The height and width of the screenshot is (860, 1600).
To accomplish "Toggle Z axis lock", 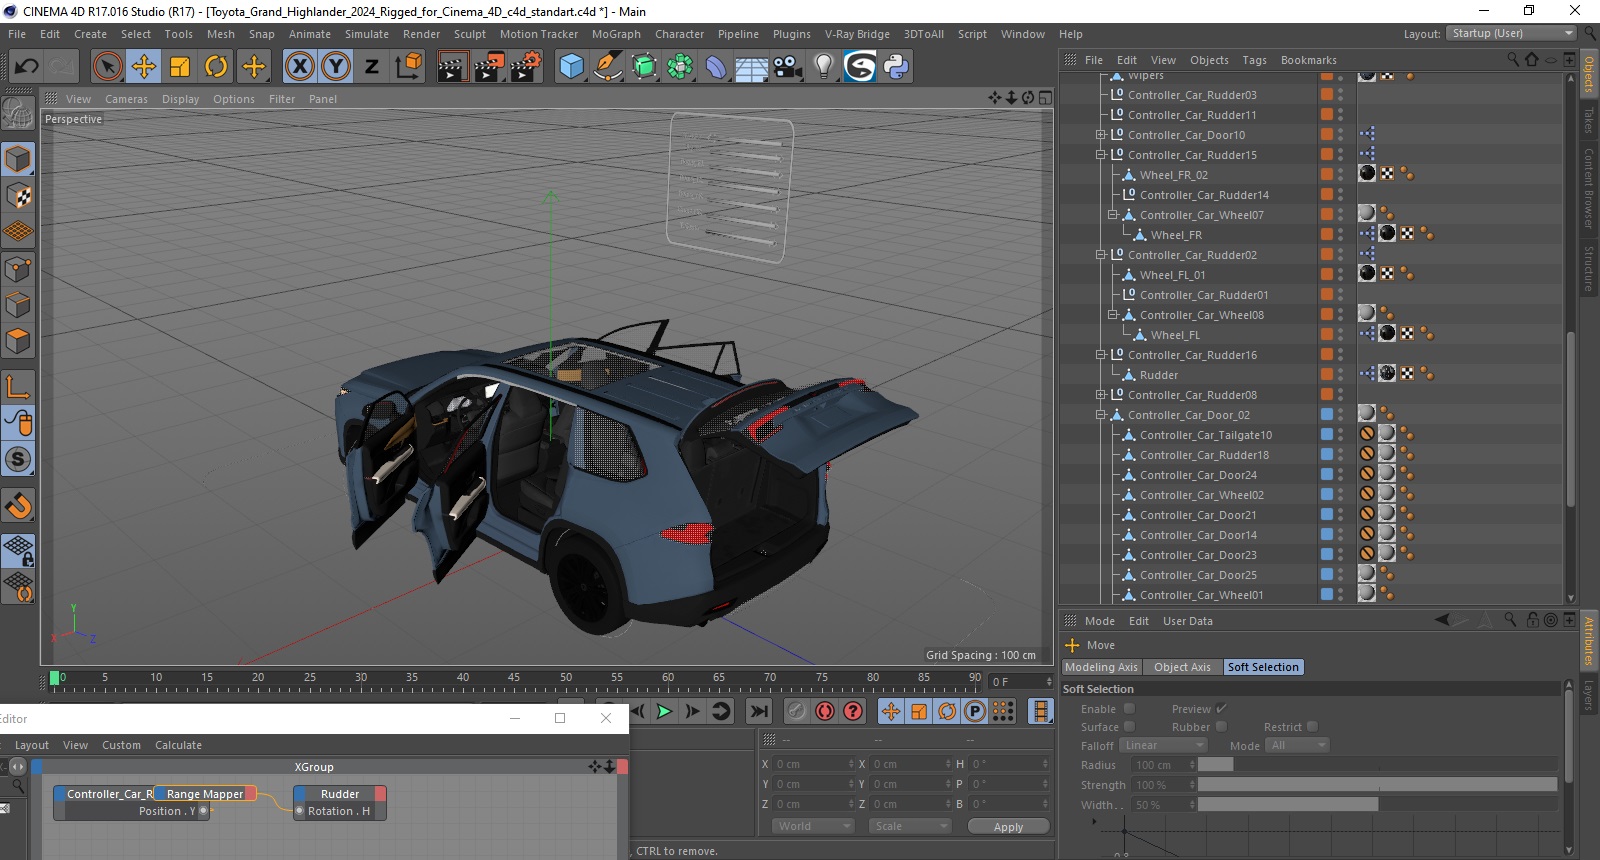I will click(372, 67).
